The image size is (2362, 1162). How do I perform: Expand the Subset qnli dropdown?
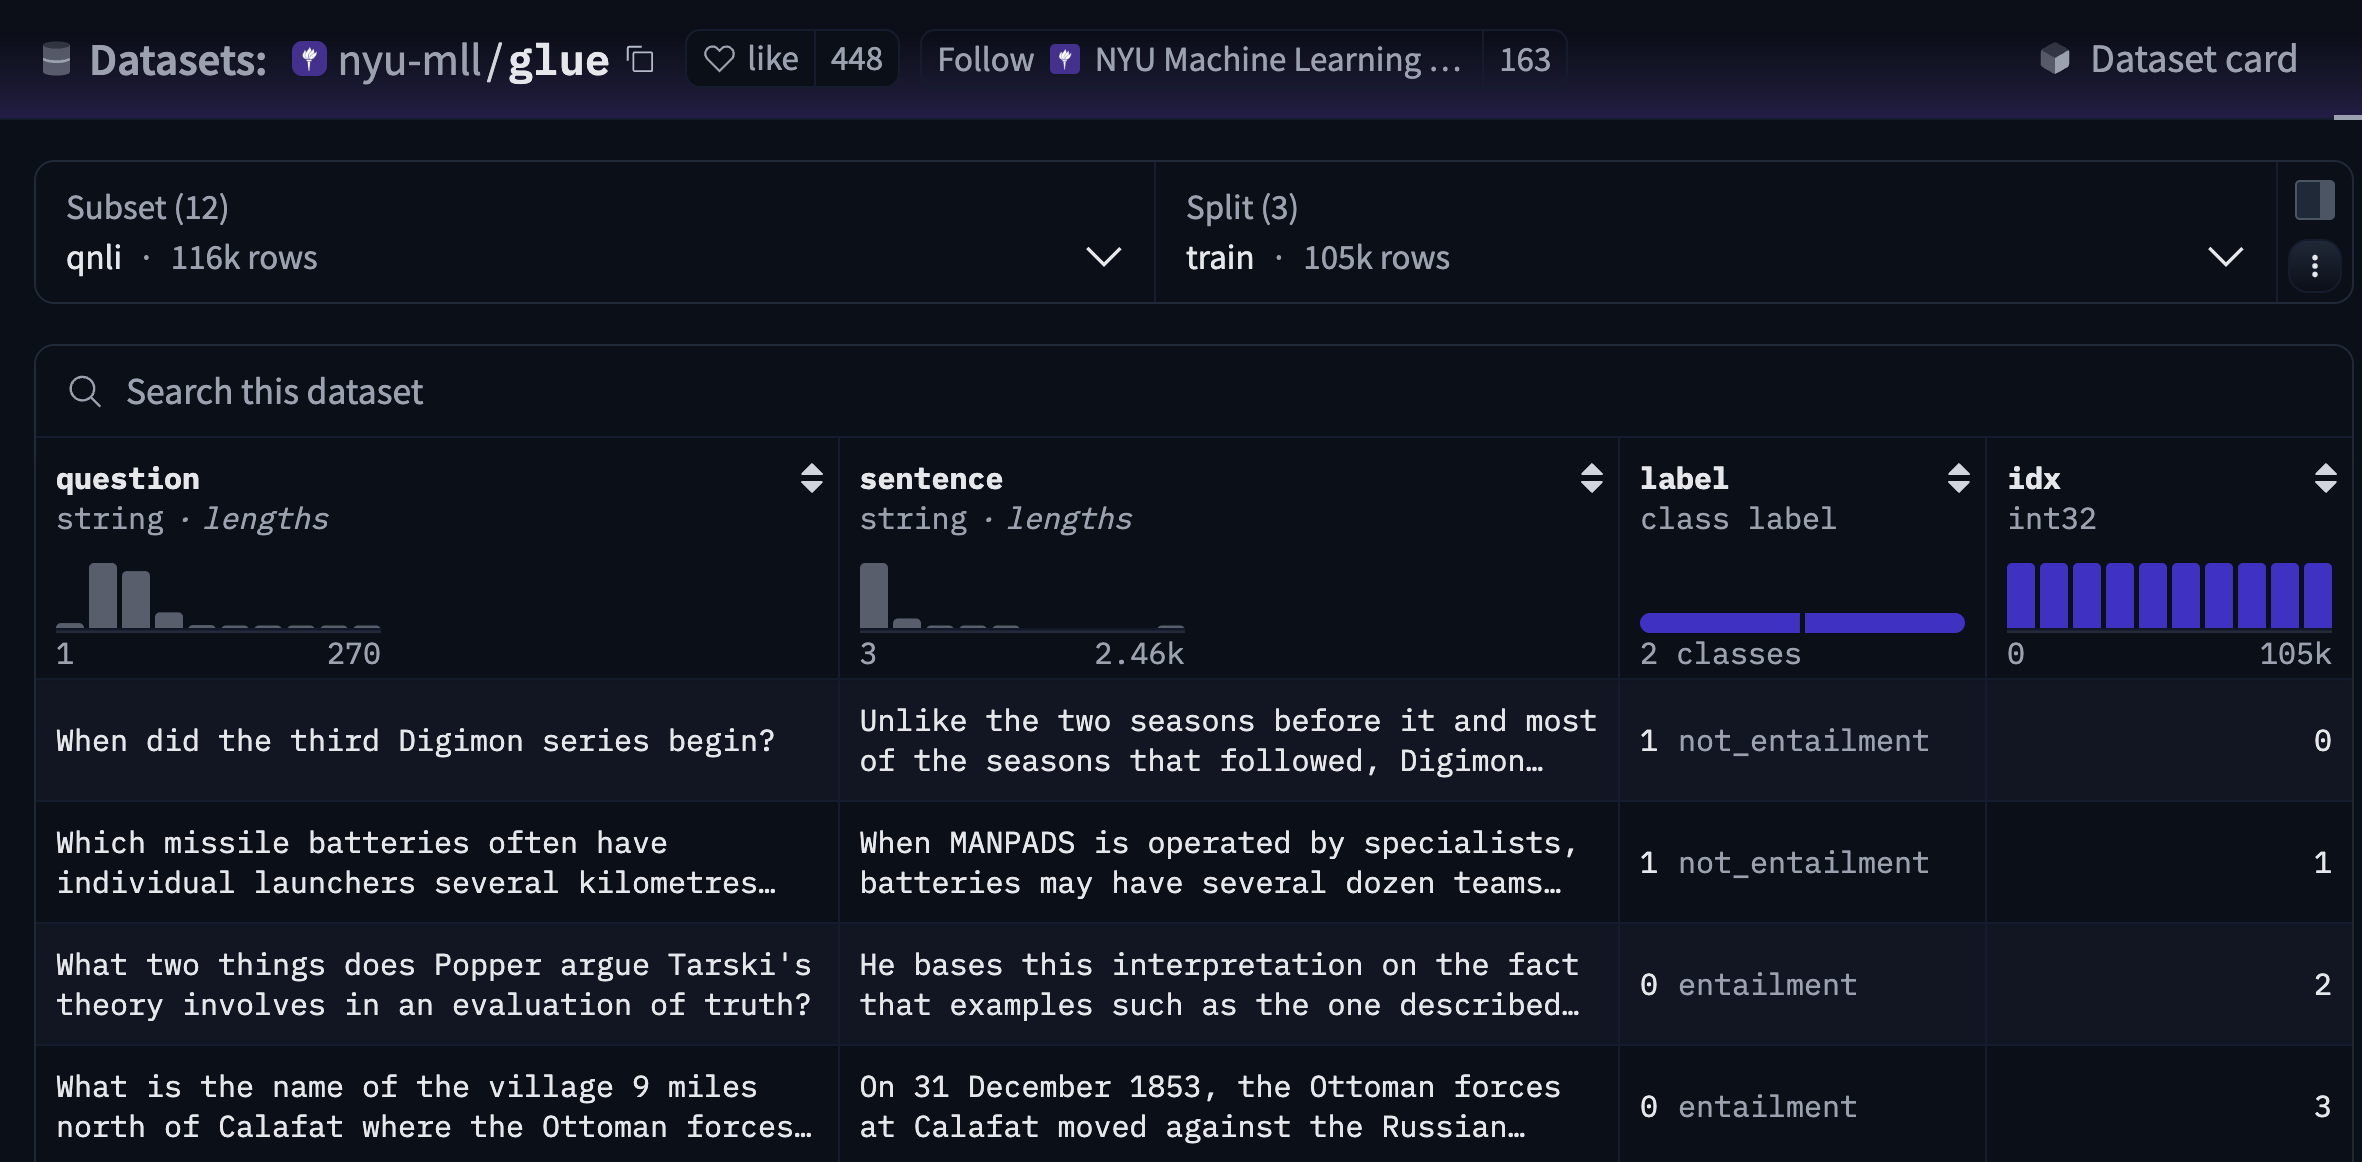tap(1103, 257)
